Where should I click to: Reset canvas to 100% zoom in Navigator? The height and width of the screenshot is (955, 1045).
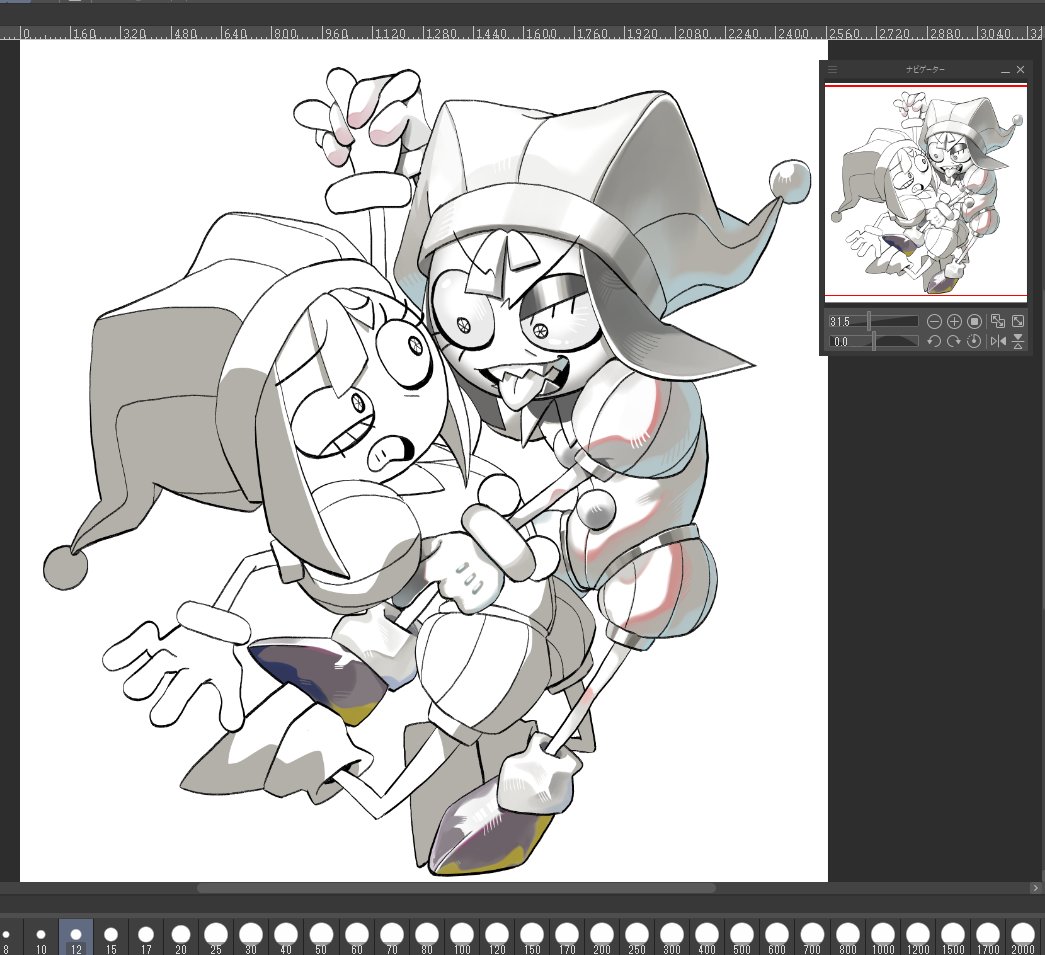click(x=974, y=322)
